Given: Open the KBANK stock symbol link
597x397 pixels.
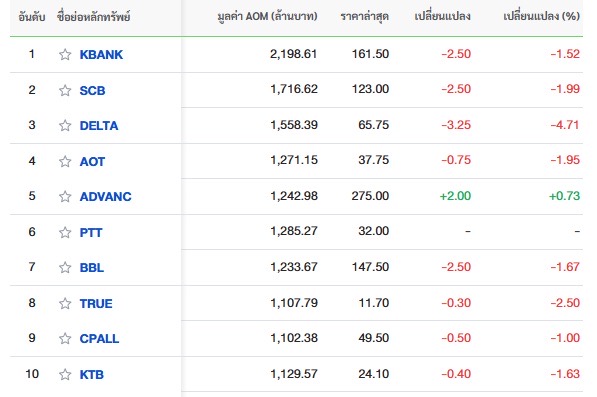Looking at the screenshot, I should (101, 55).
